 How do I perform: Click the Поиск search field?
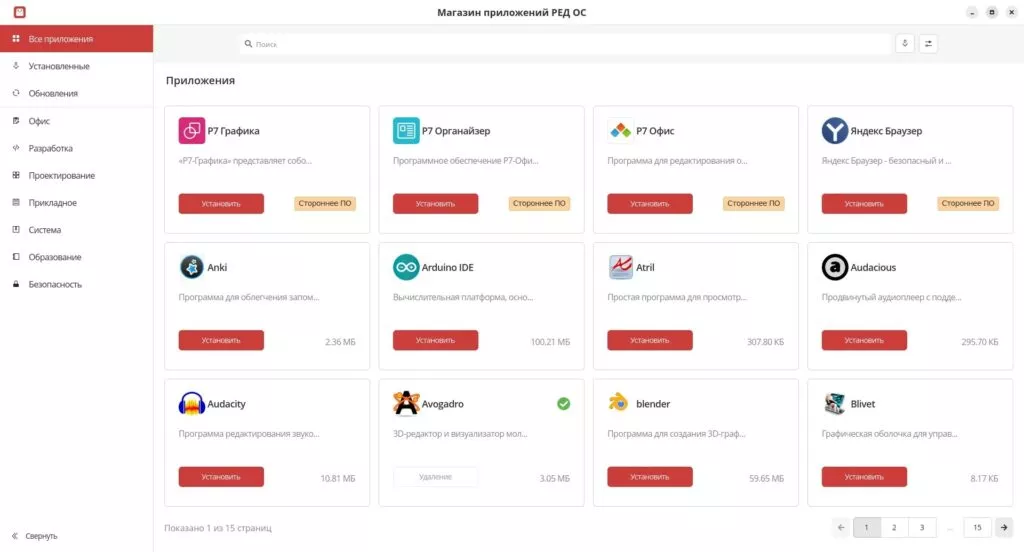point(565,44)
